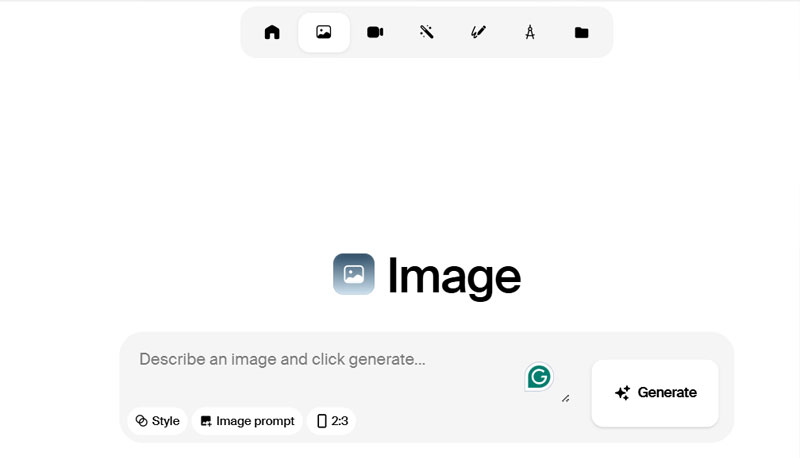The width and height of the screenshot is (800, 458).
Task: Click the overlapping circles Style icon
Action: click(141, 421)
